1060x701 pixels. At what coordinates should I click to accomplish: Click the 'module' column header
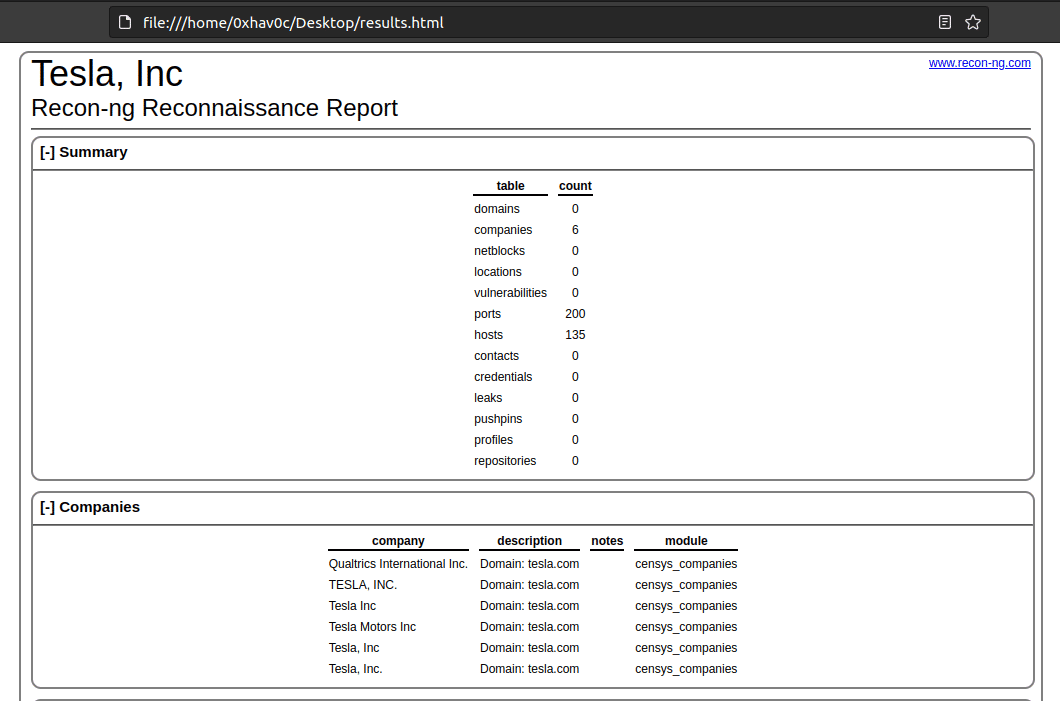click(x=686, y=541)
